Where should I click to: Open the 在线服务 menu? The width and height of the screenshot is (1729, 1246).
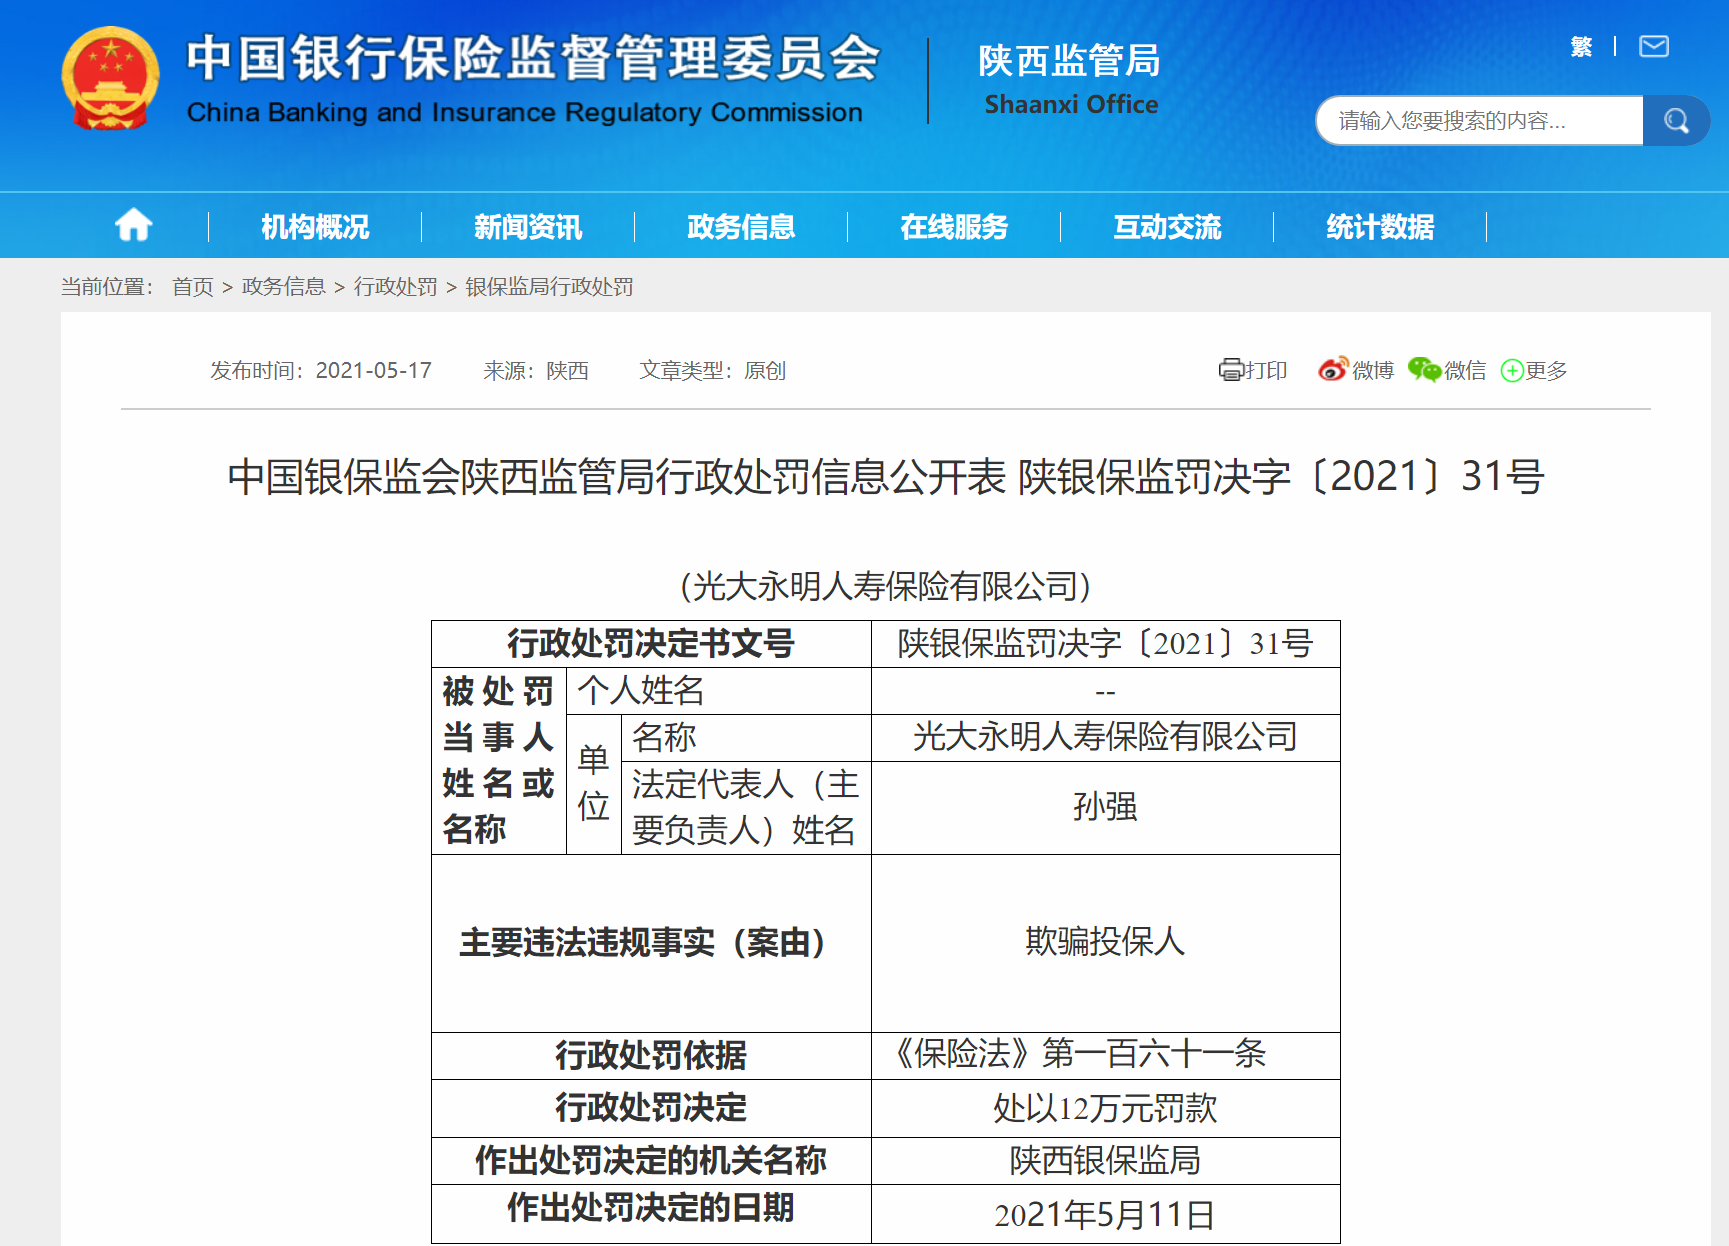click(954, 227)
